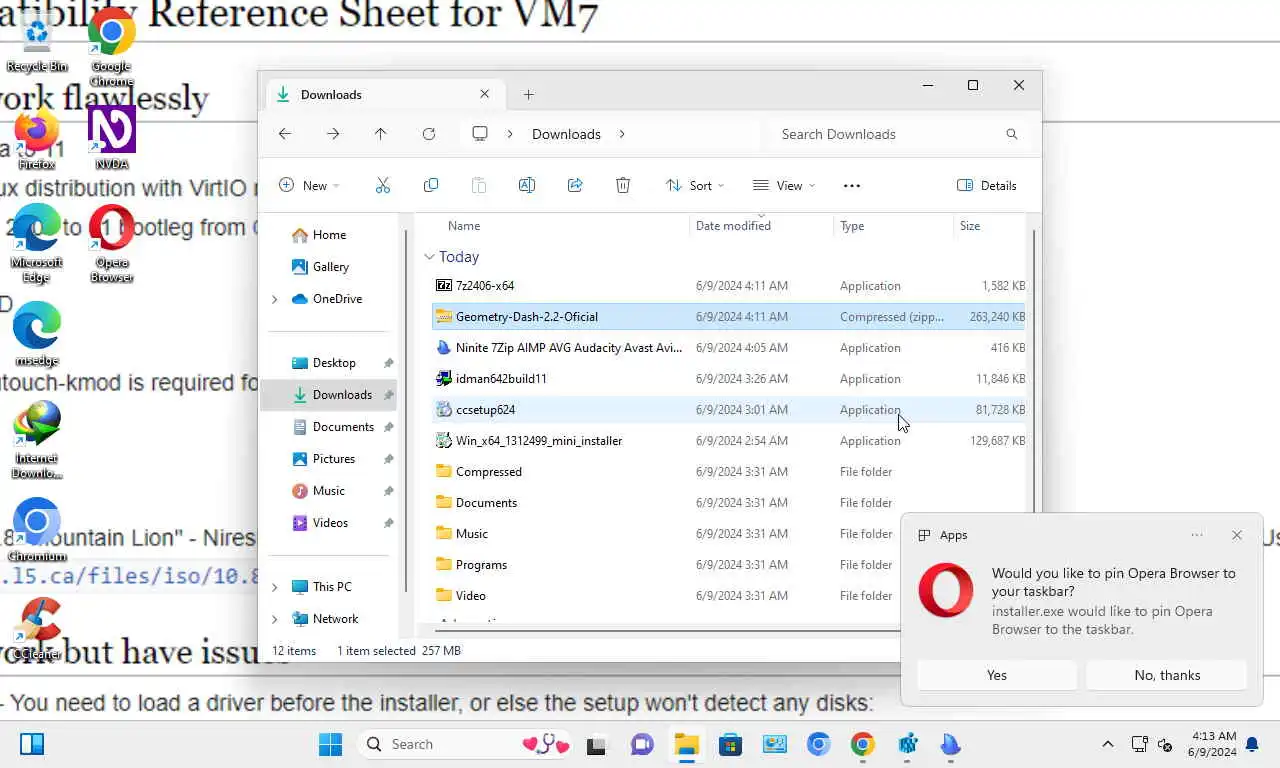This screenshot has width=1280, height=768.
Task: Sort by Size column header
Action: tap(970, 226)
